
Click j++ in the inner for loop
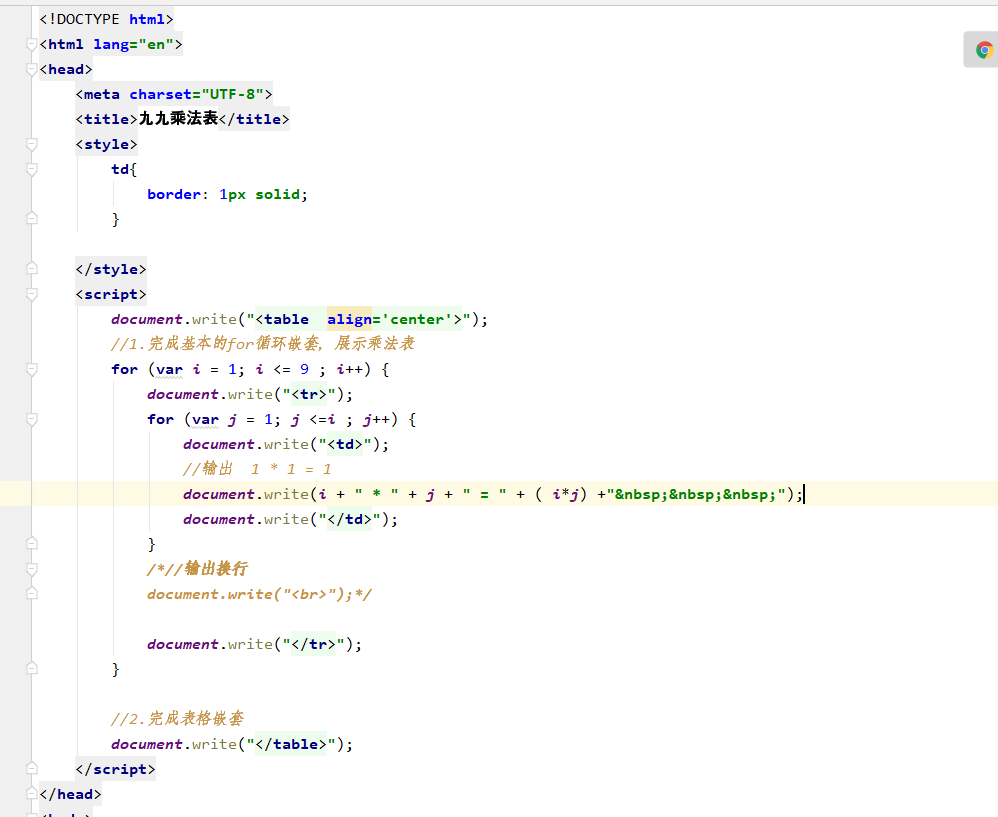pos(376,419)
